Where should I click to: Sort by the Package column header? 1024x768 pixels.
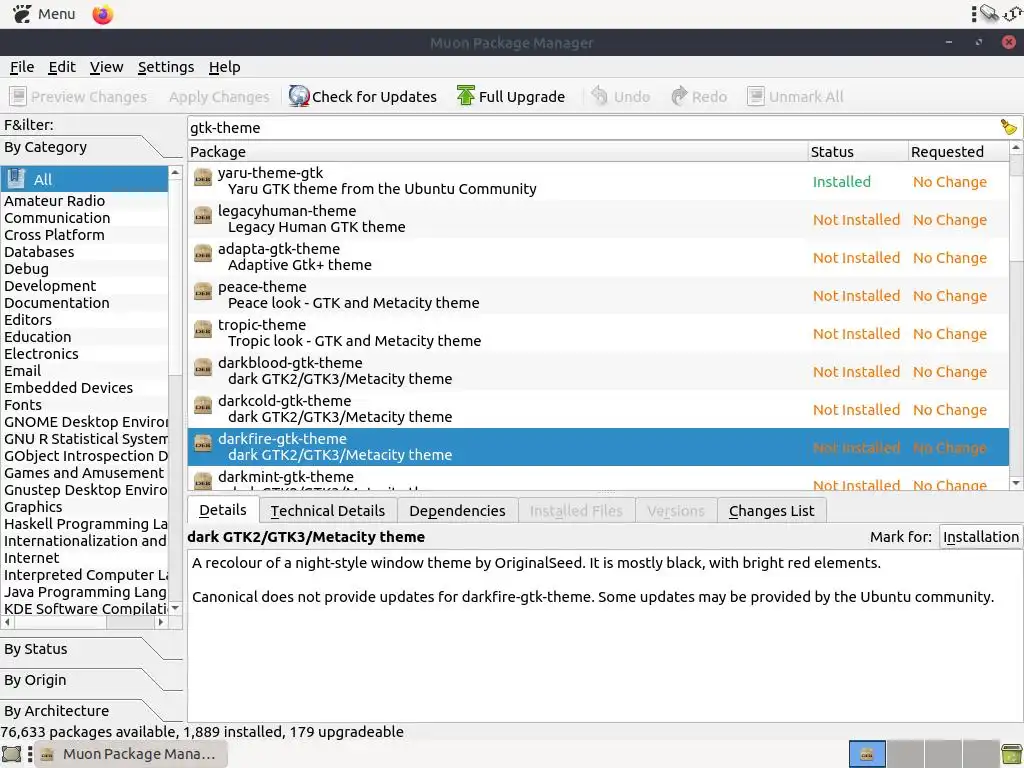pos(498,152)
